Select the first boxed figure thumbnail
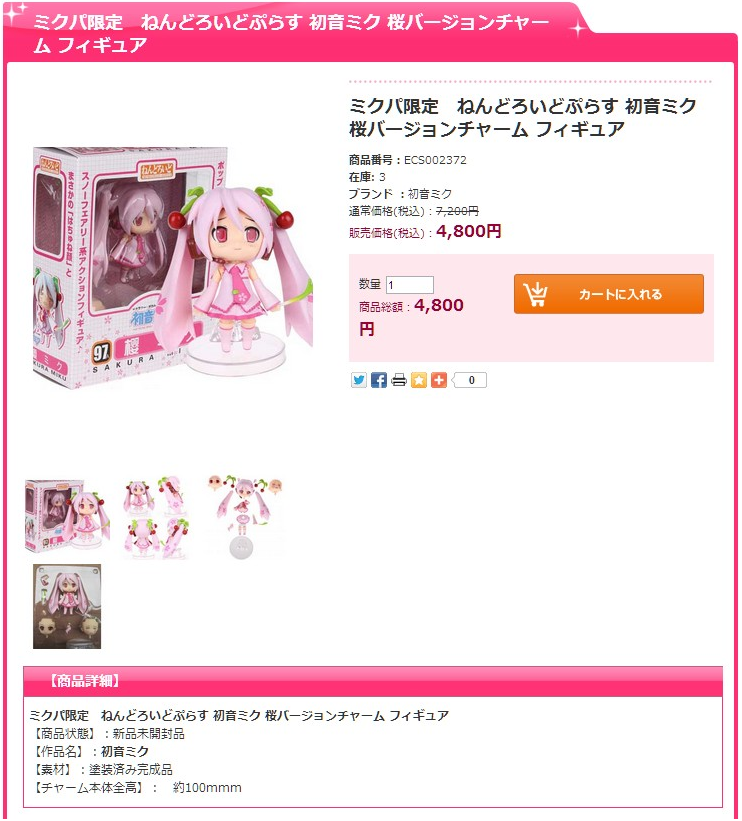742x821 pixels. point(68,516)
